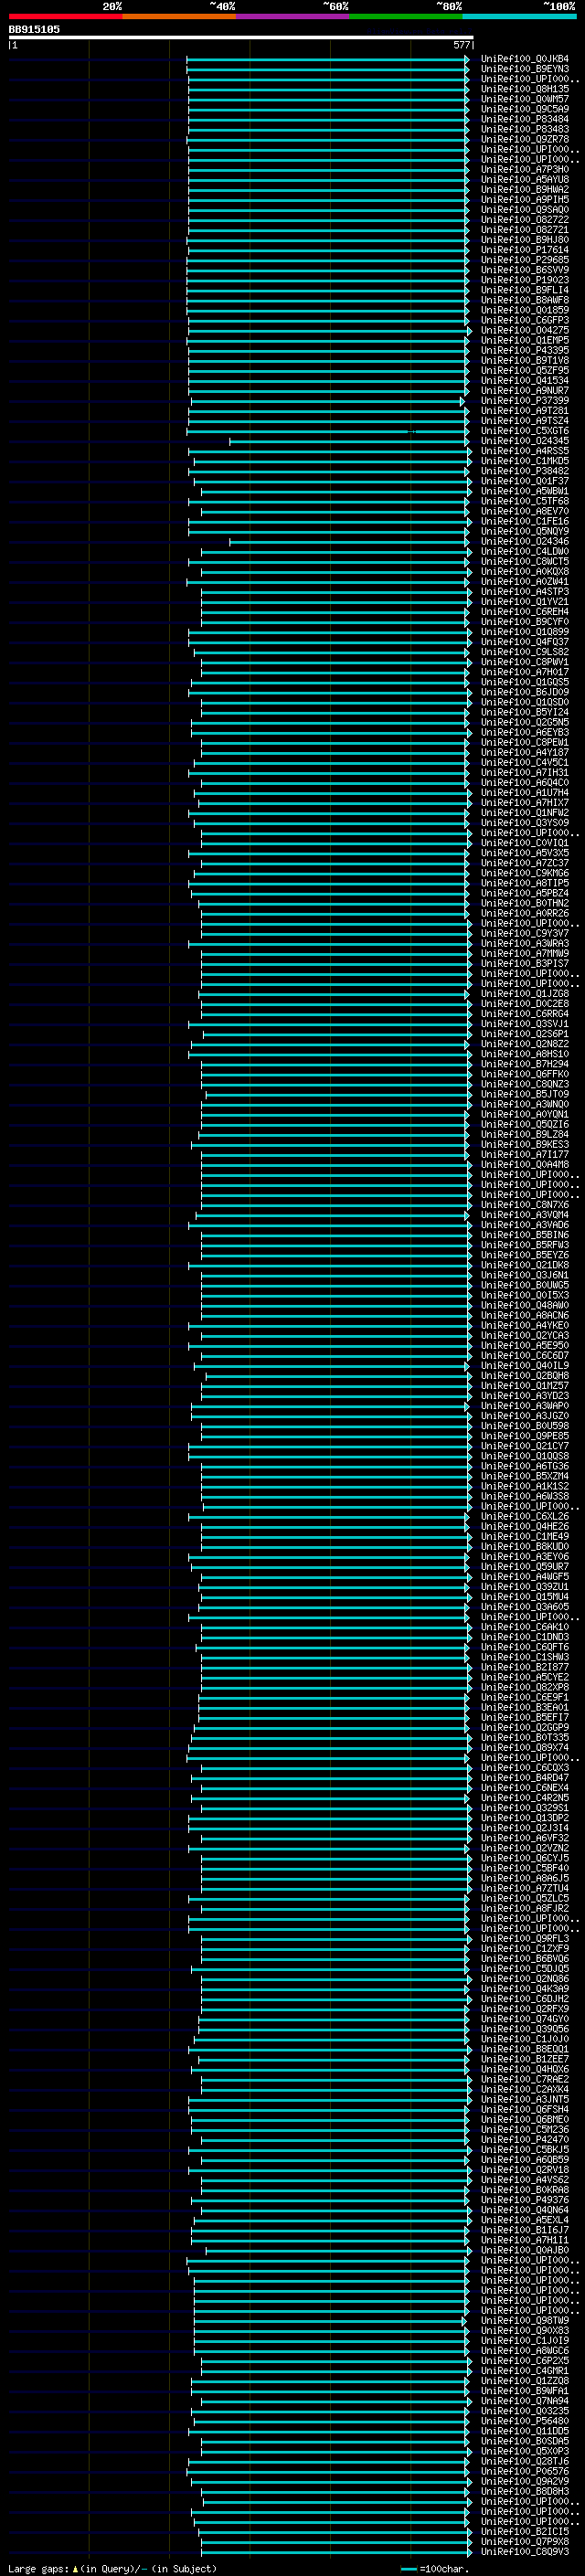Screen dimensions: 585x2576
Task: Click hit label UniRef100_O82721
Action: click(525, 230)
